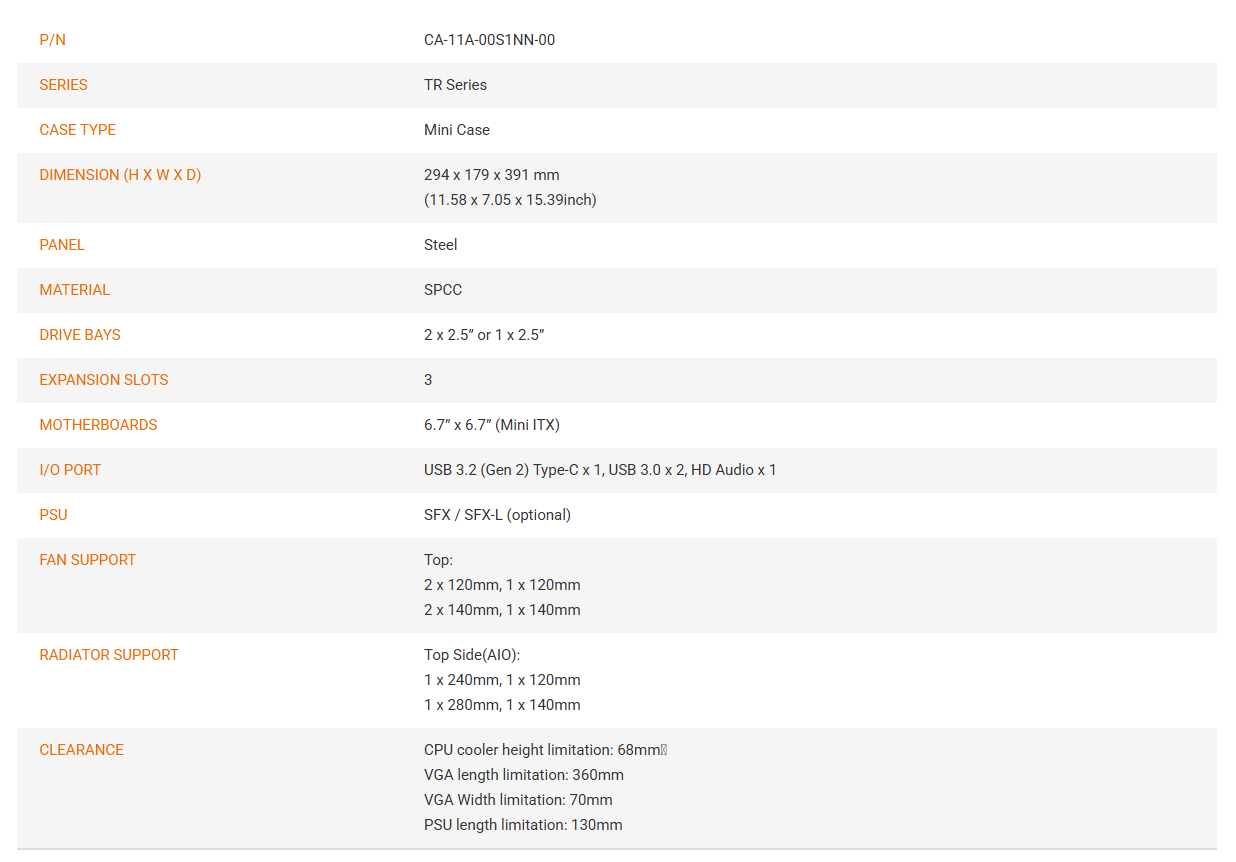The image size is (1236, 862).
Task: Click the SERIES row label
Action: (63, 85)
